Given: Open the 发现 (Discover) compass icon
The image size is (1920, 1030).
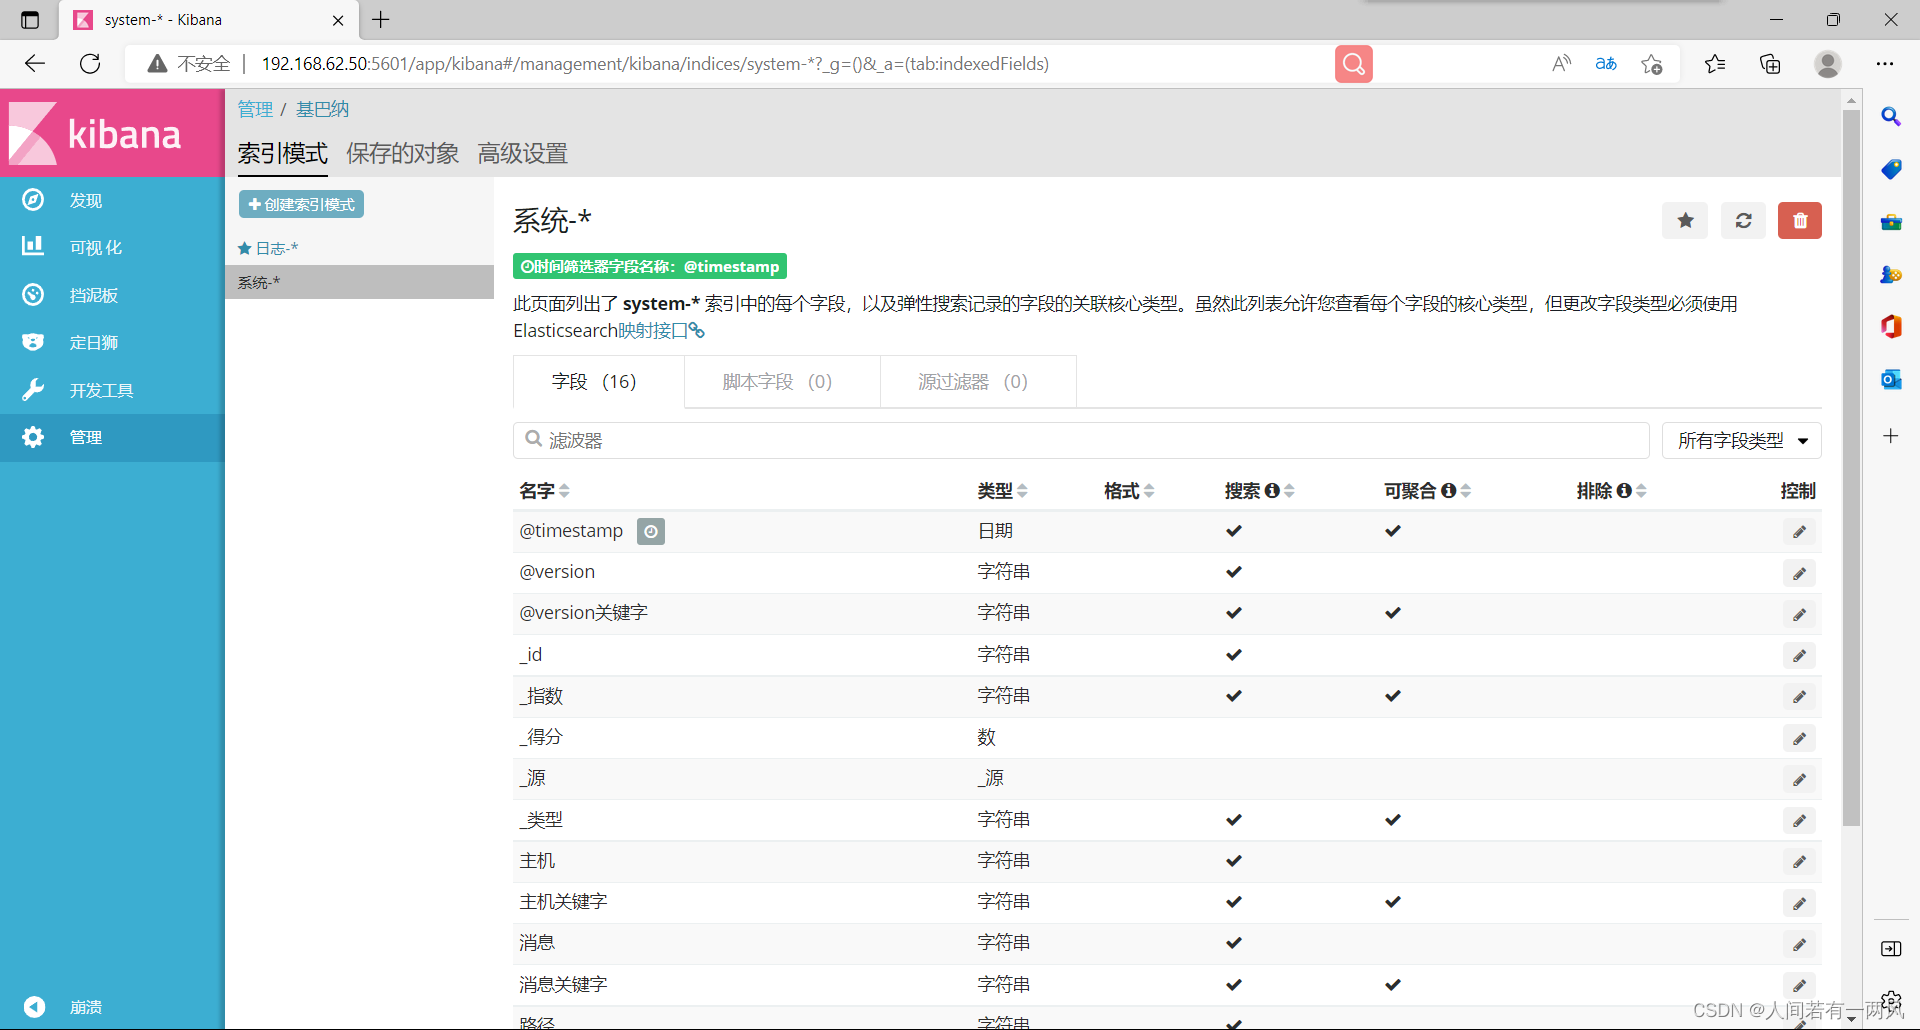Looking at the screenshot, I should [x=33, y=200].
